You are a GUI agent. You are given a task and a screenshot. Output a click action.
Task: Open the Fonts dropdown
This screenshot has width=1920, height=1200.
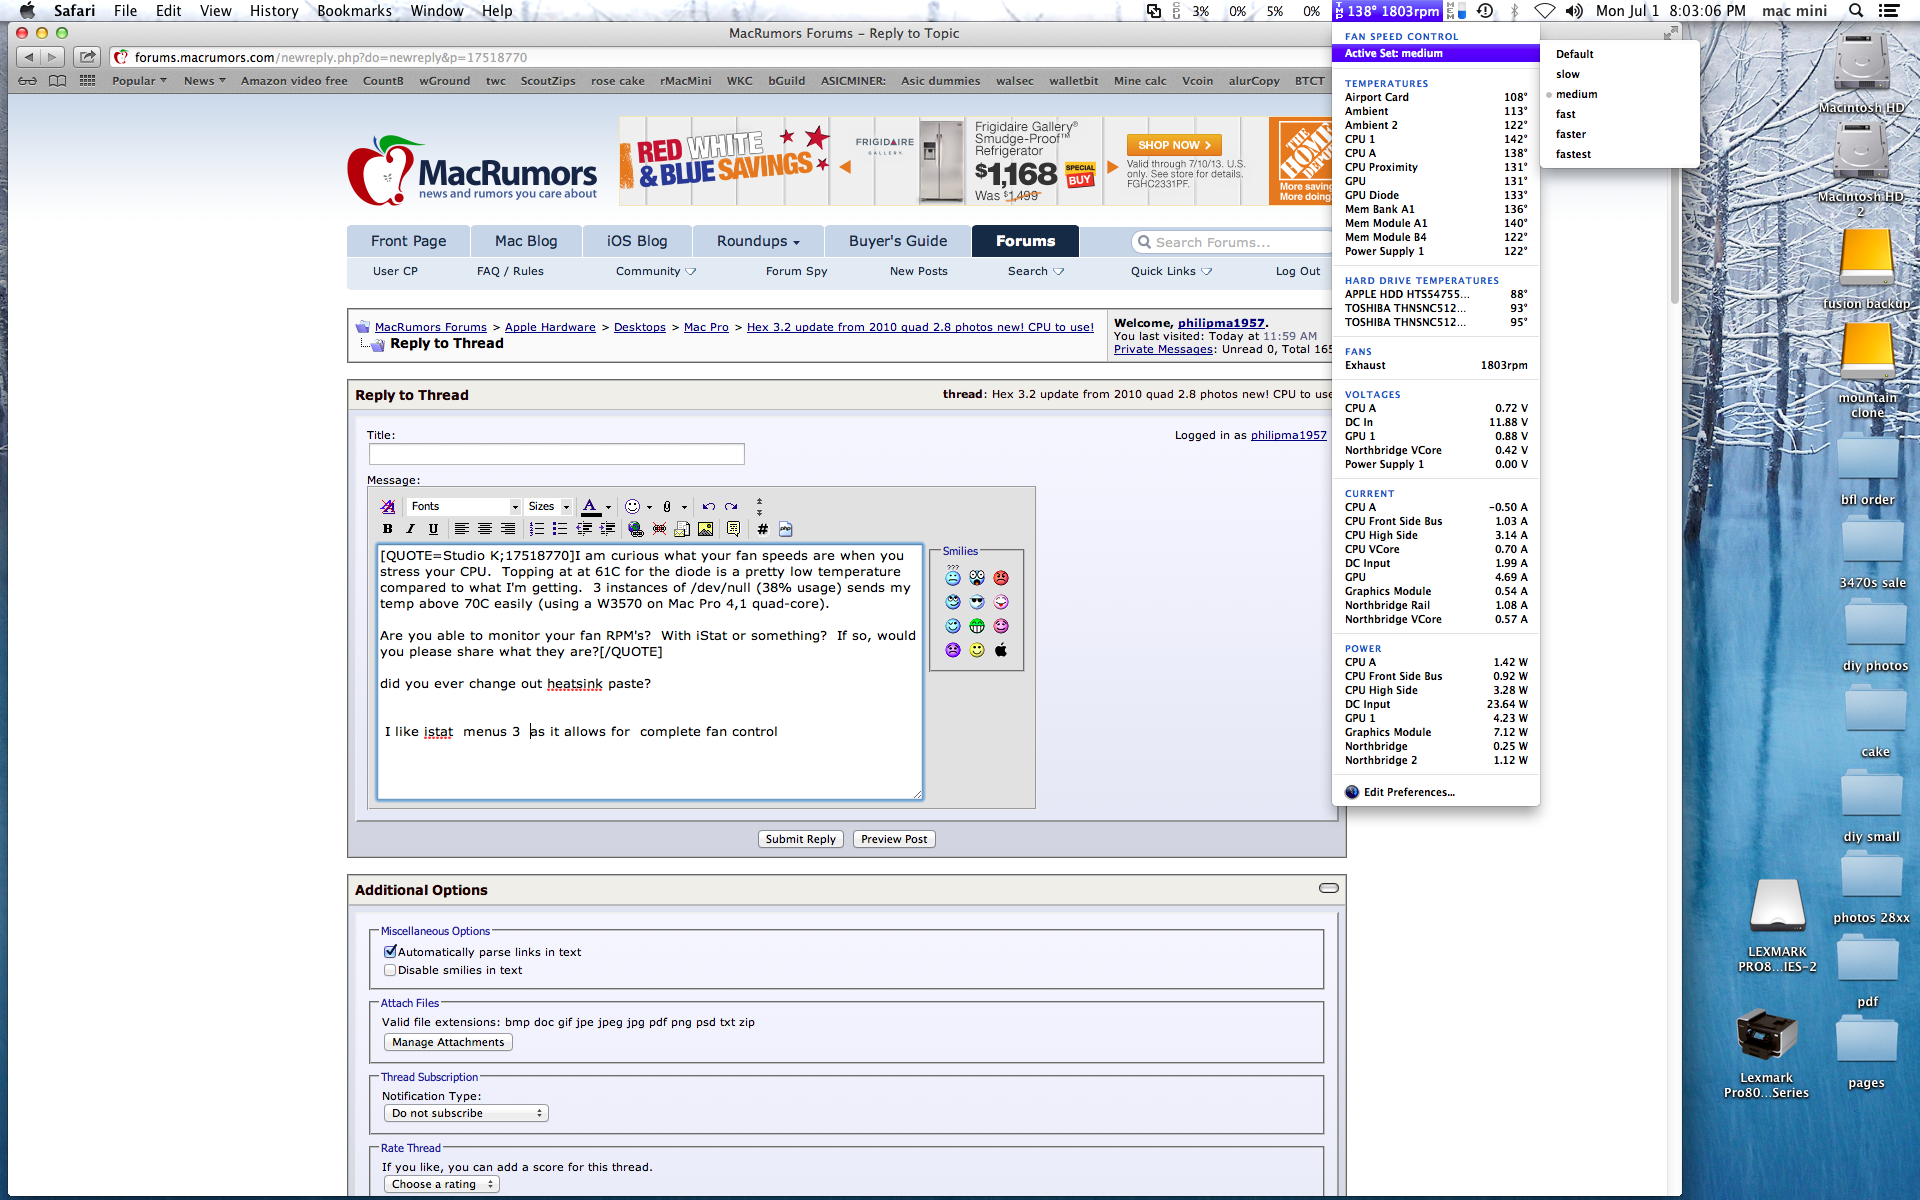tap(465, 507)
